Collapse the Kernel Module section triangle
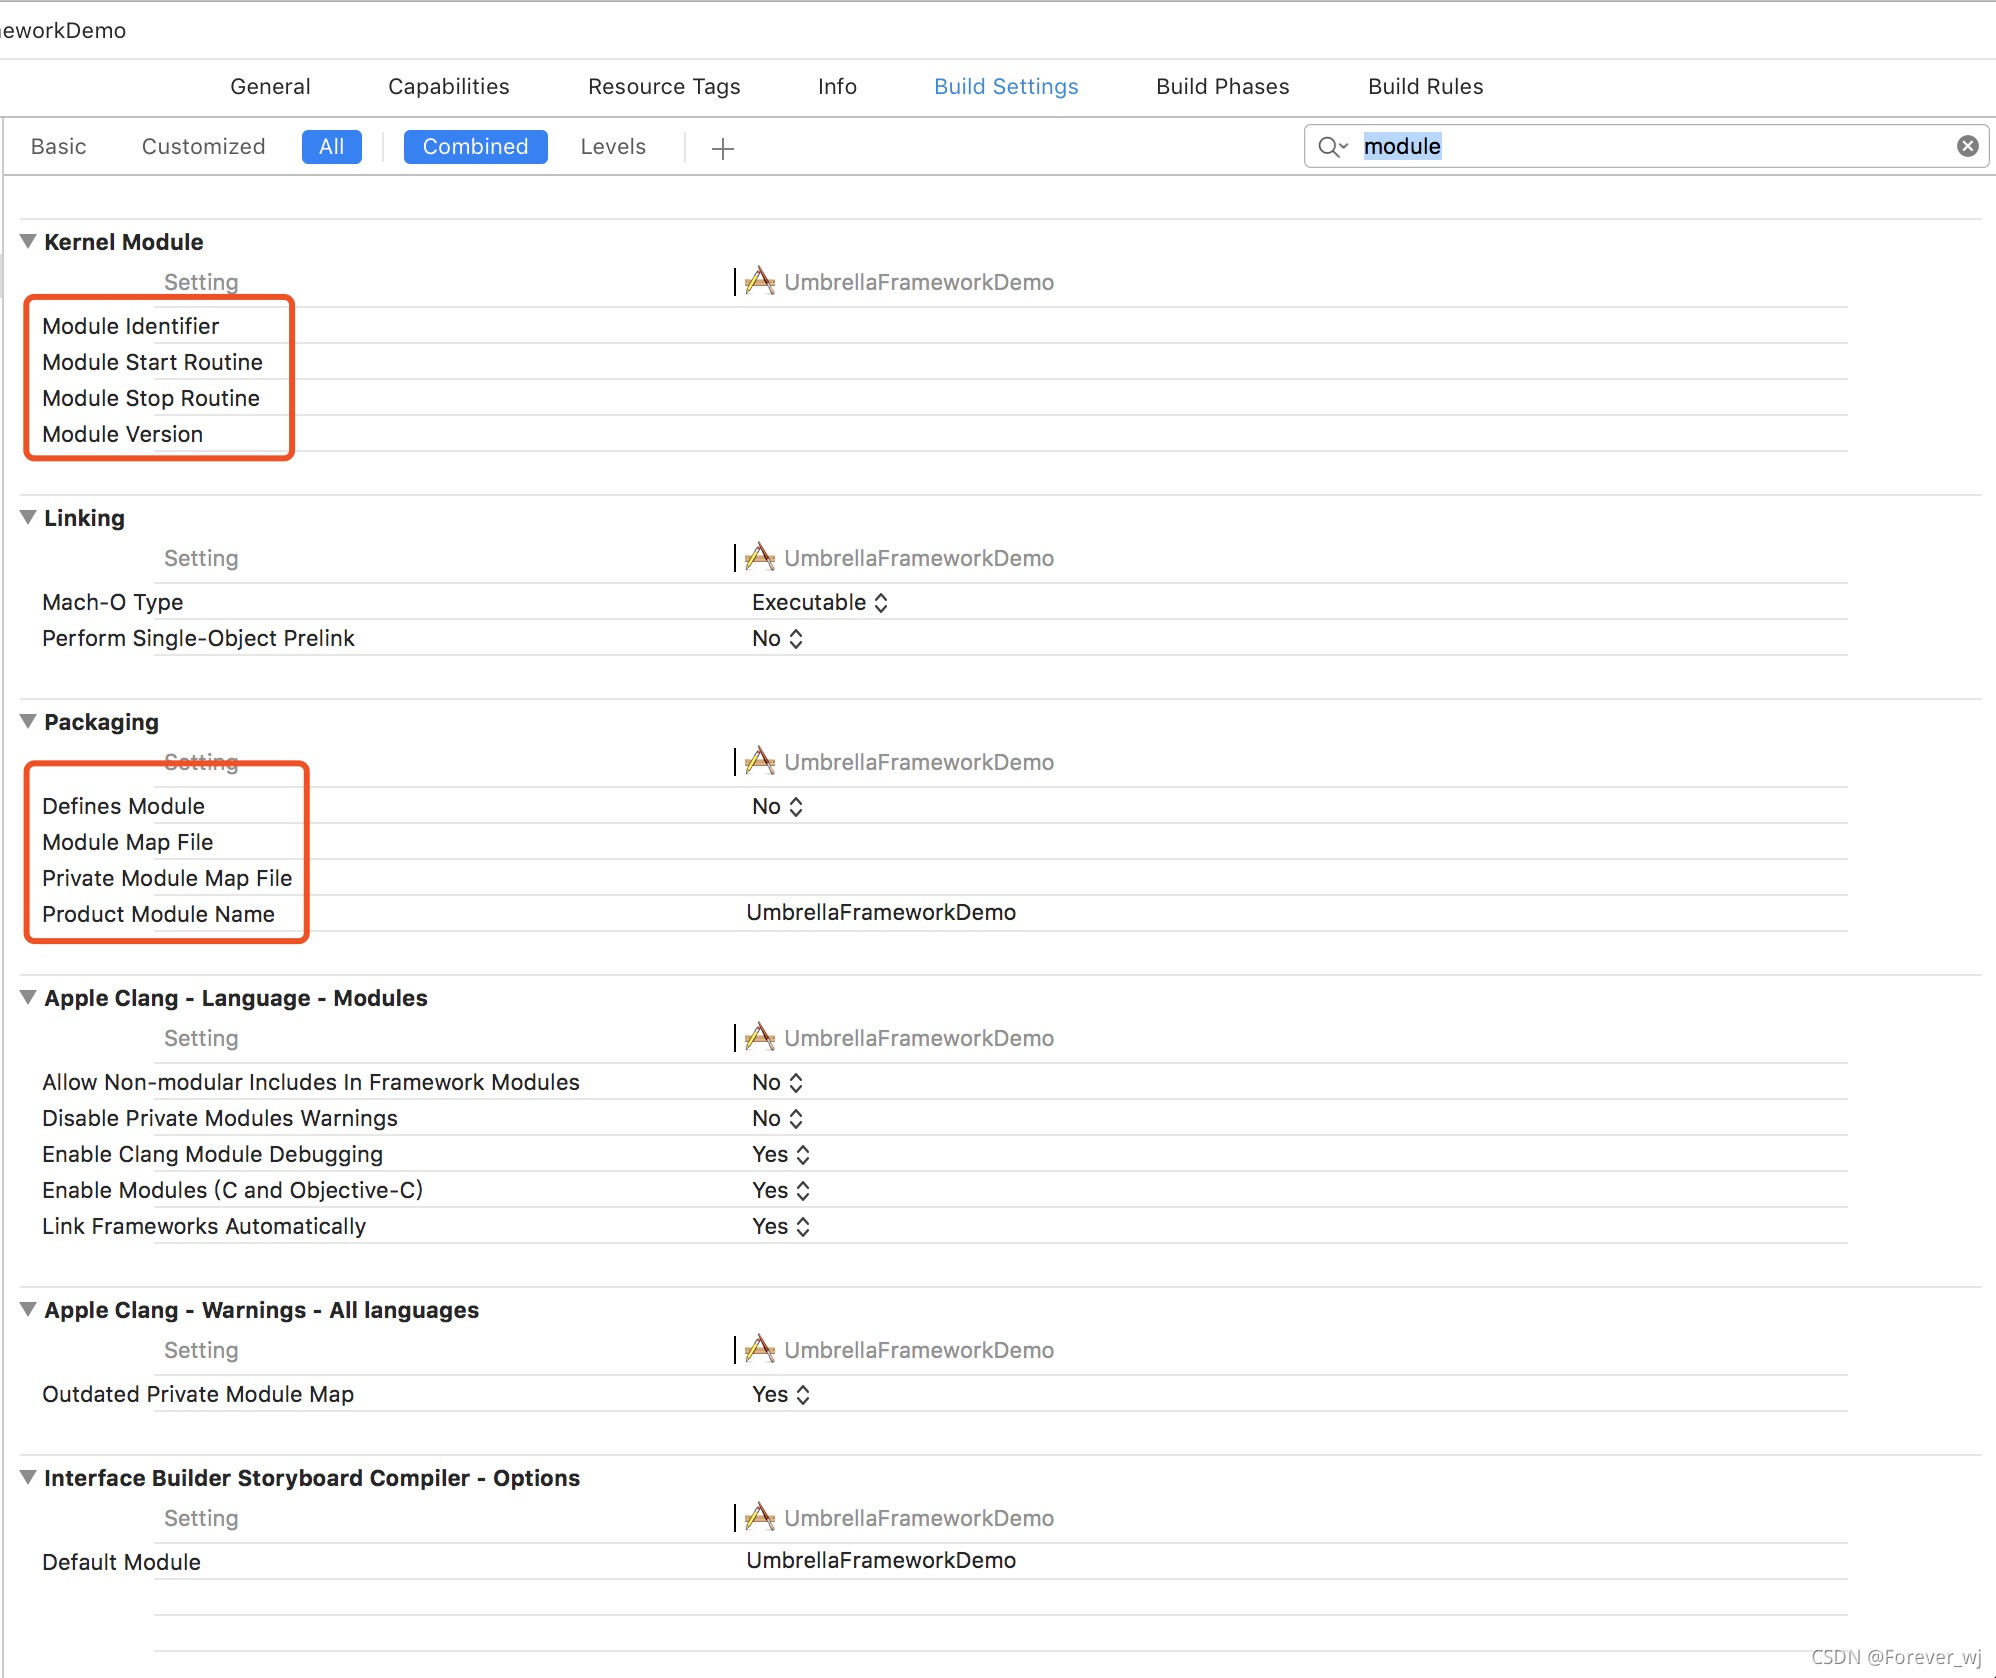This screenshot has height=1678, width=1996. [28, 241]
